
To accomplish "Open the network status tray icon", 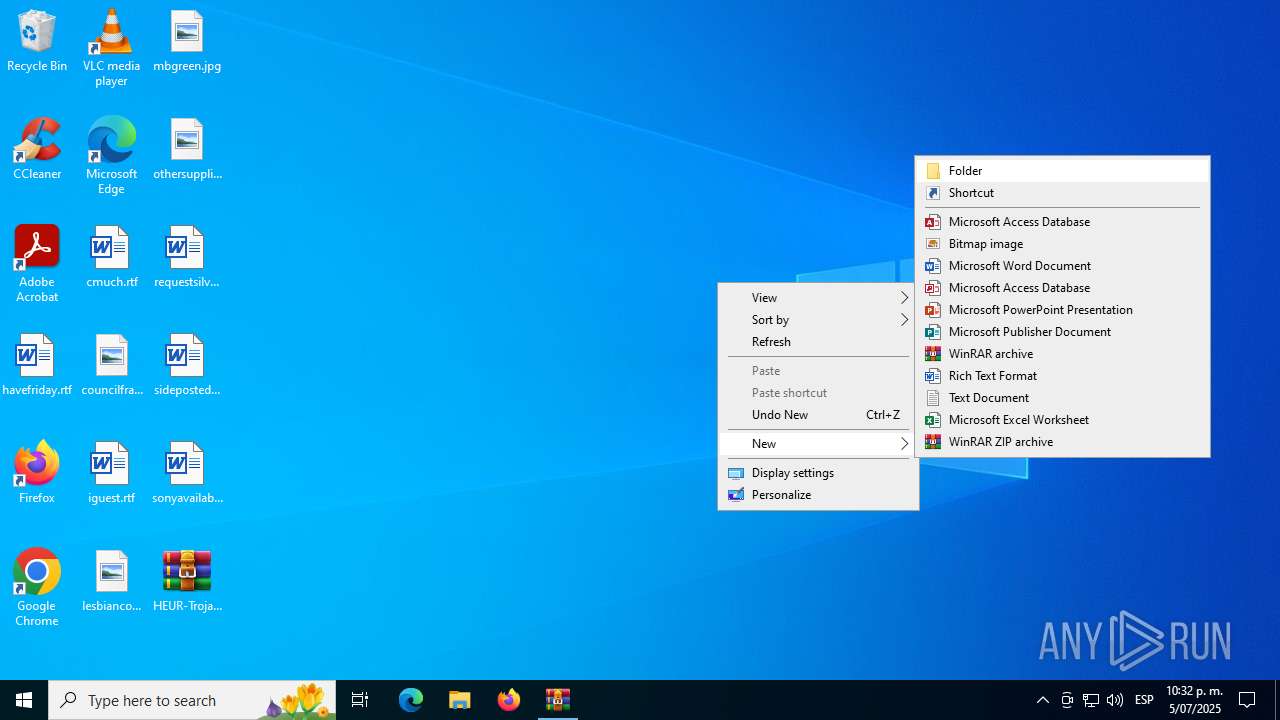I will click(x=1091, y=700).
